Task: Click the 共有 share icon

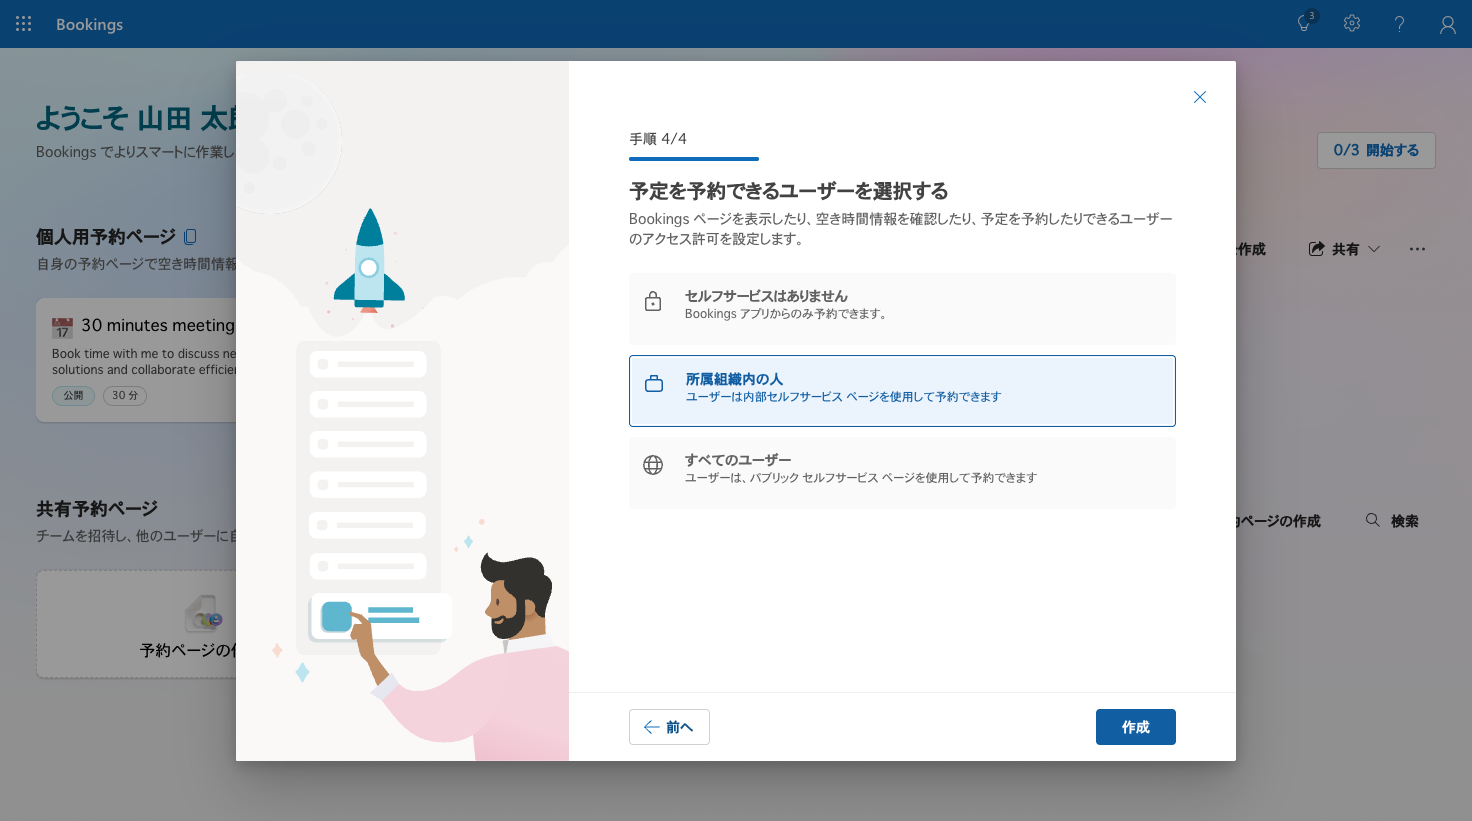Action: [x=1316, y=249]
